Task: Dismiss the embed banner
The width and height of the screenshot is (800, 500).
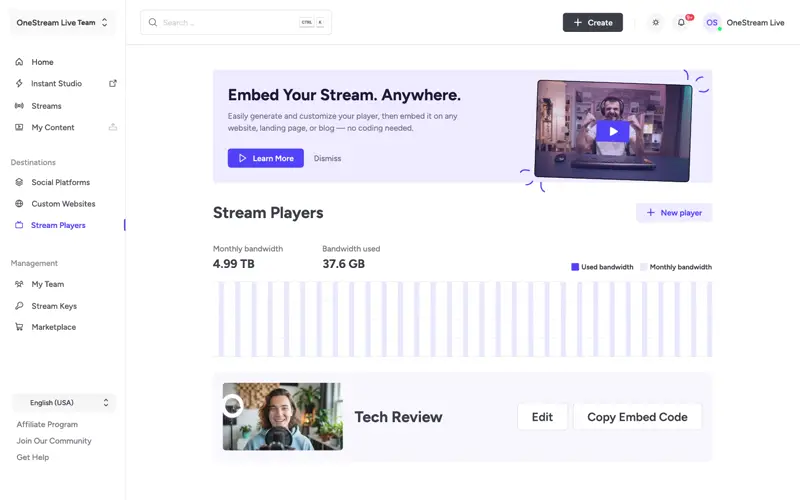Action: (x=327, y=158)
